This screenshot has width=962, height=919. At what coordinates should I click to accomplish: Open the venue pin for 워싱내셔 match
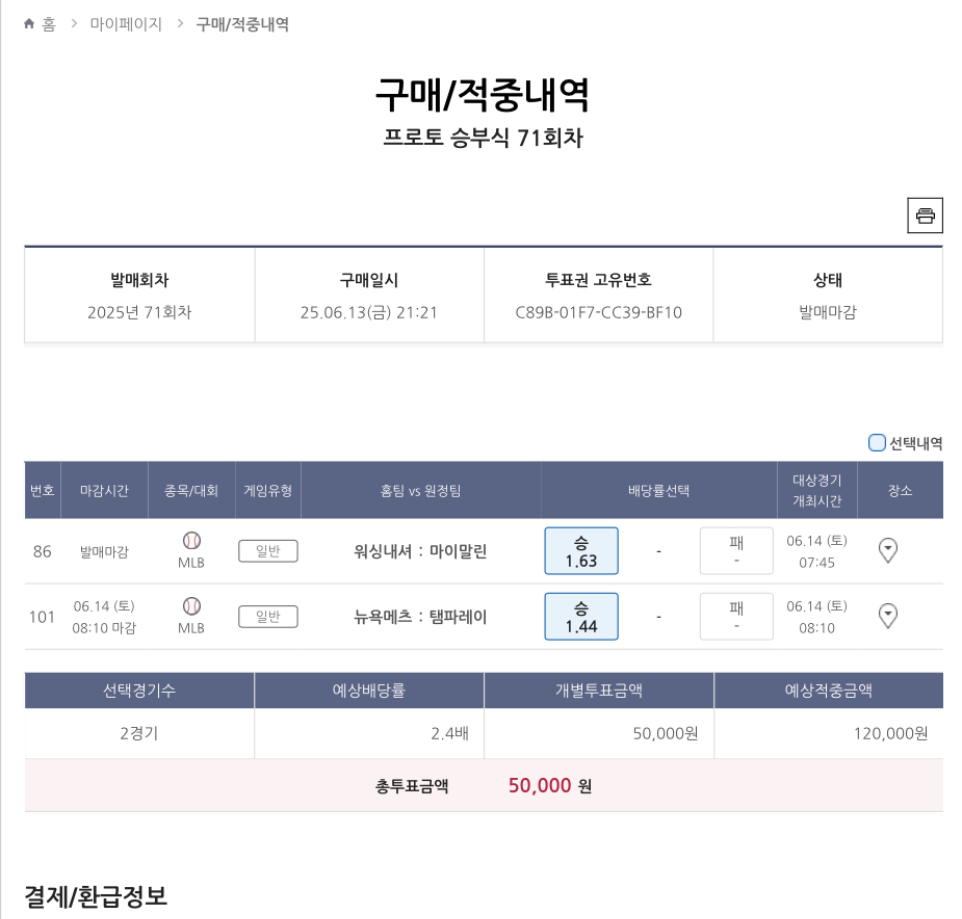coord(887,550)
